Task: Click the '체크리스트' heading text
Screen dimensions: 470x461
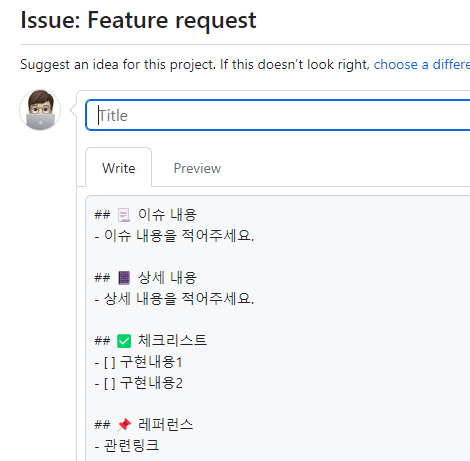Action: (x=172, y=340)
